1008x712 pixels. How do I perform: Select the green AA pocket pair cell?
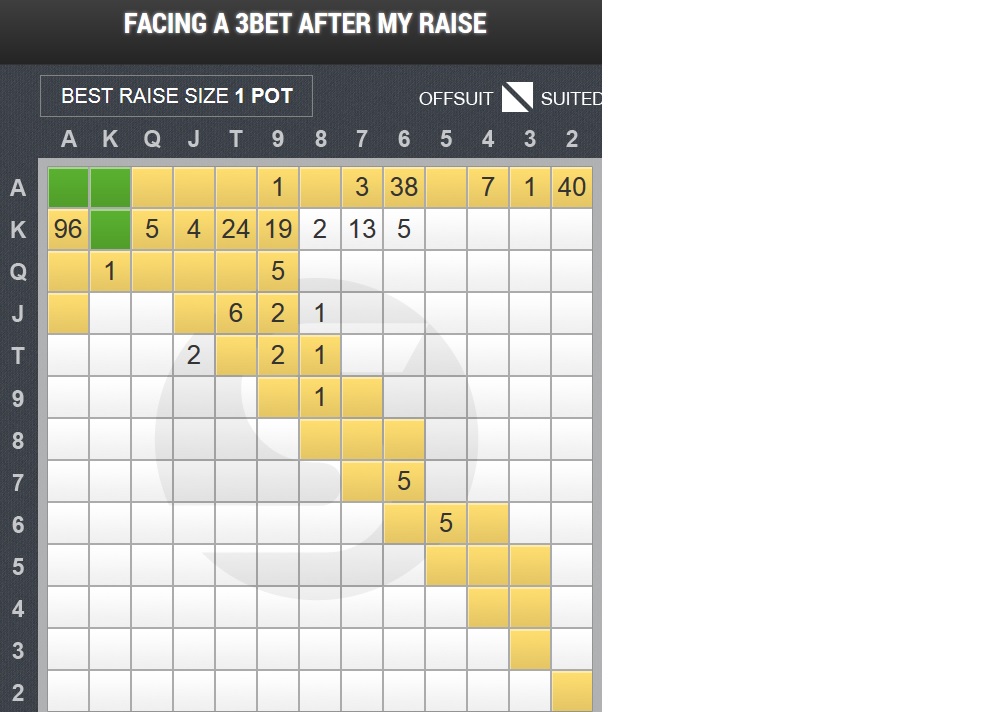tap(68, 187)
